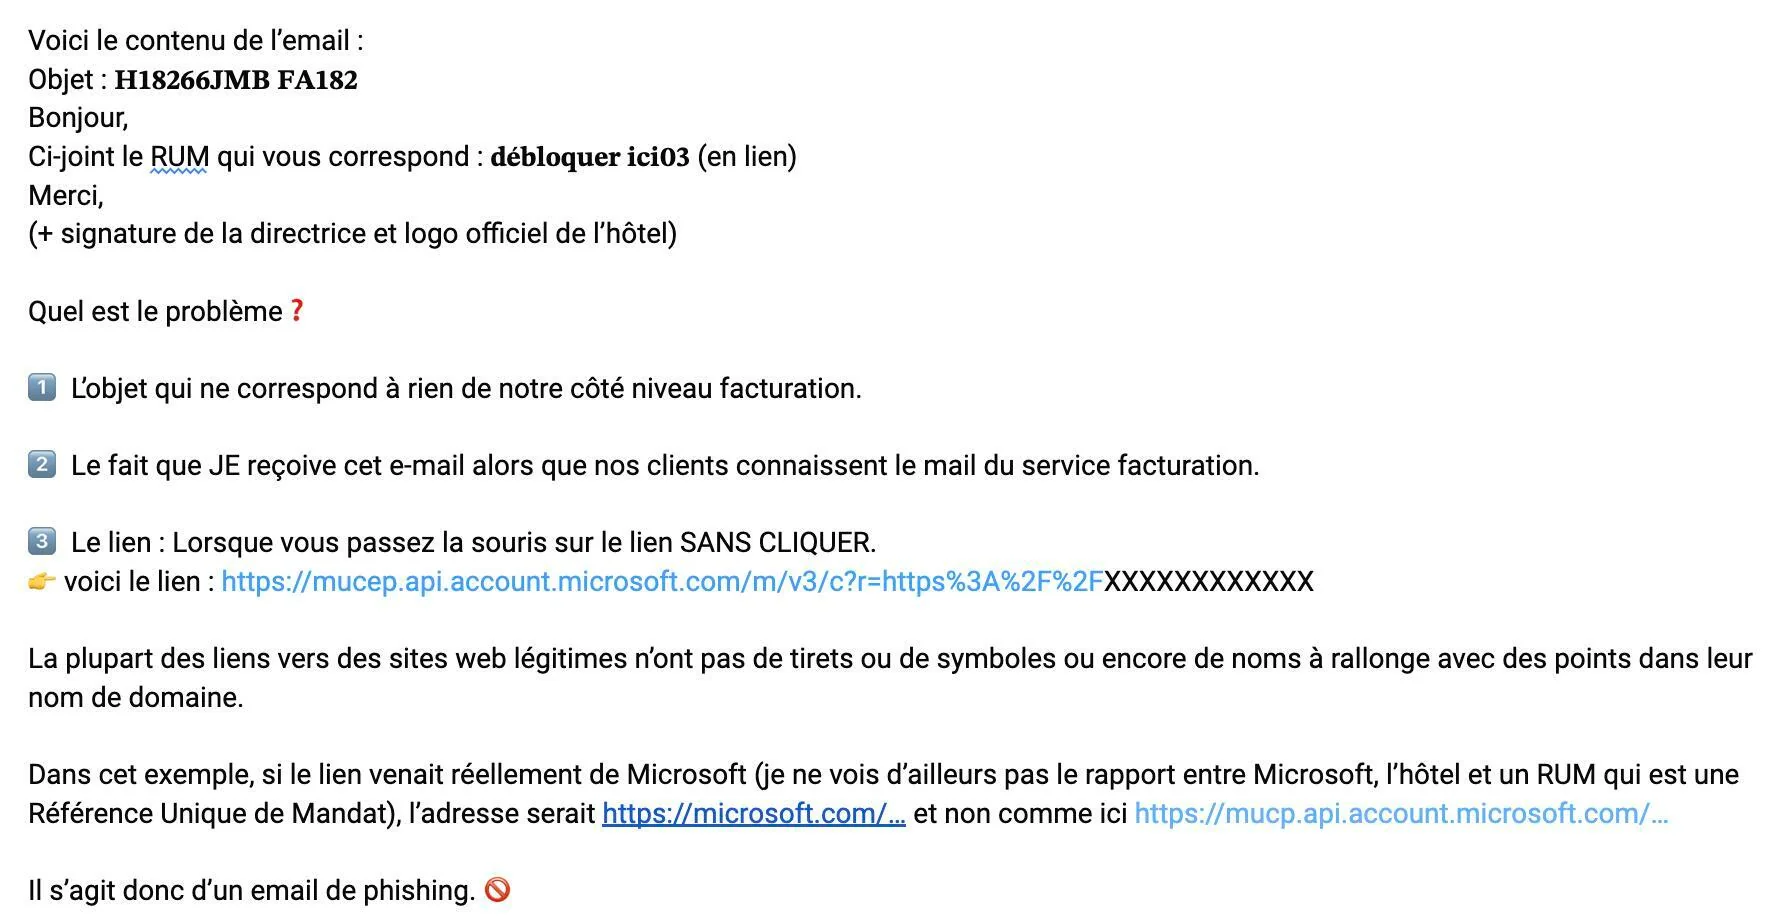This screenshot has height=918, width=1770.
Task: Click the "Merci," closing line
Action: tap(66, 195)
